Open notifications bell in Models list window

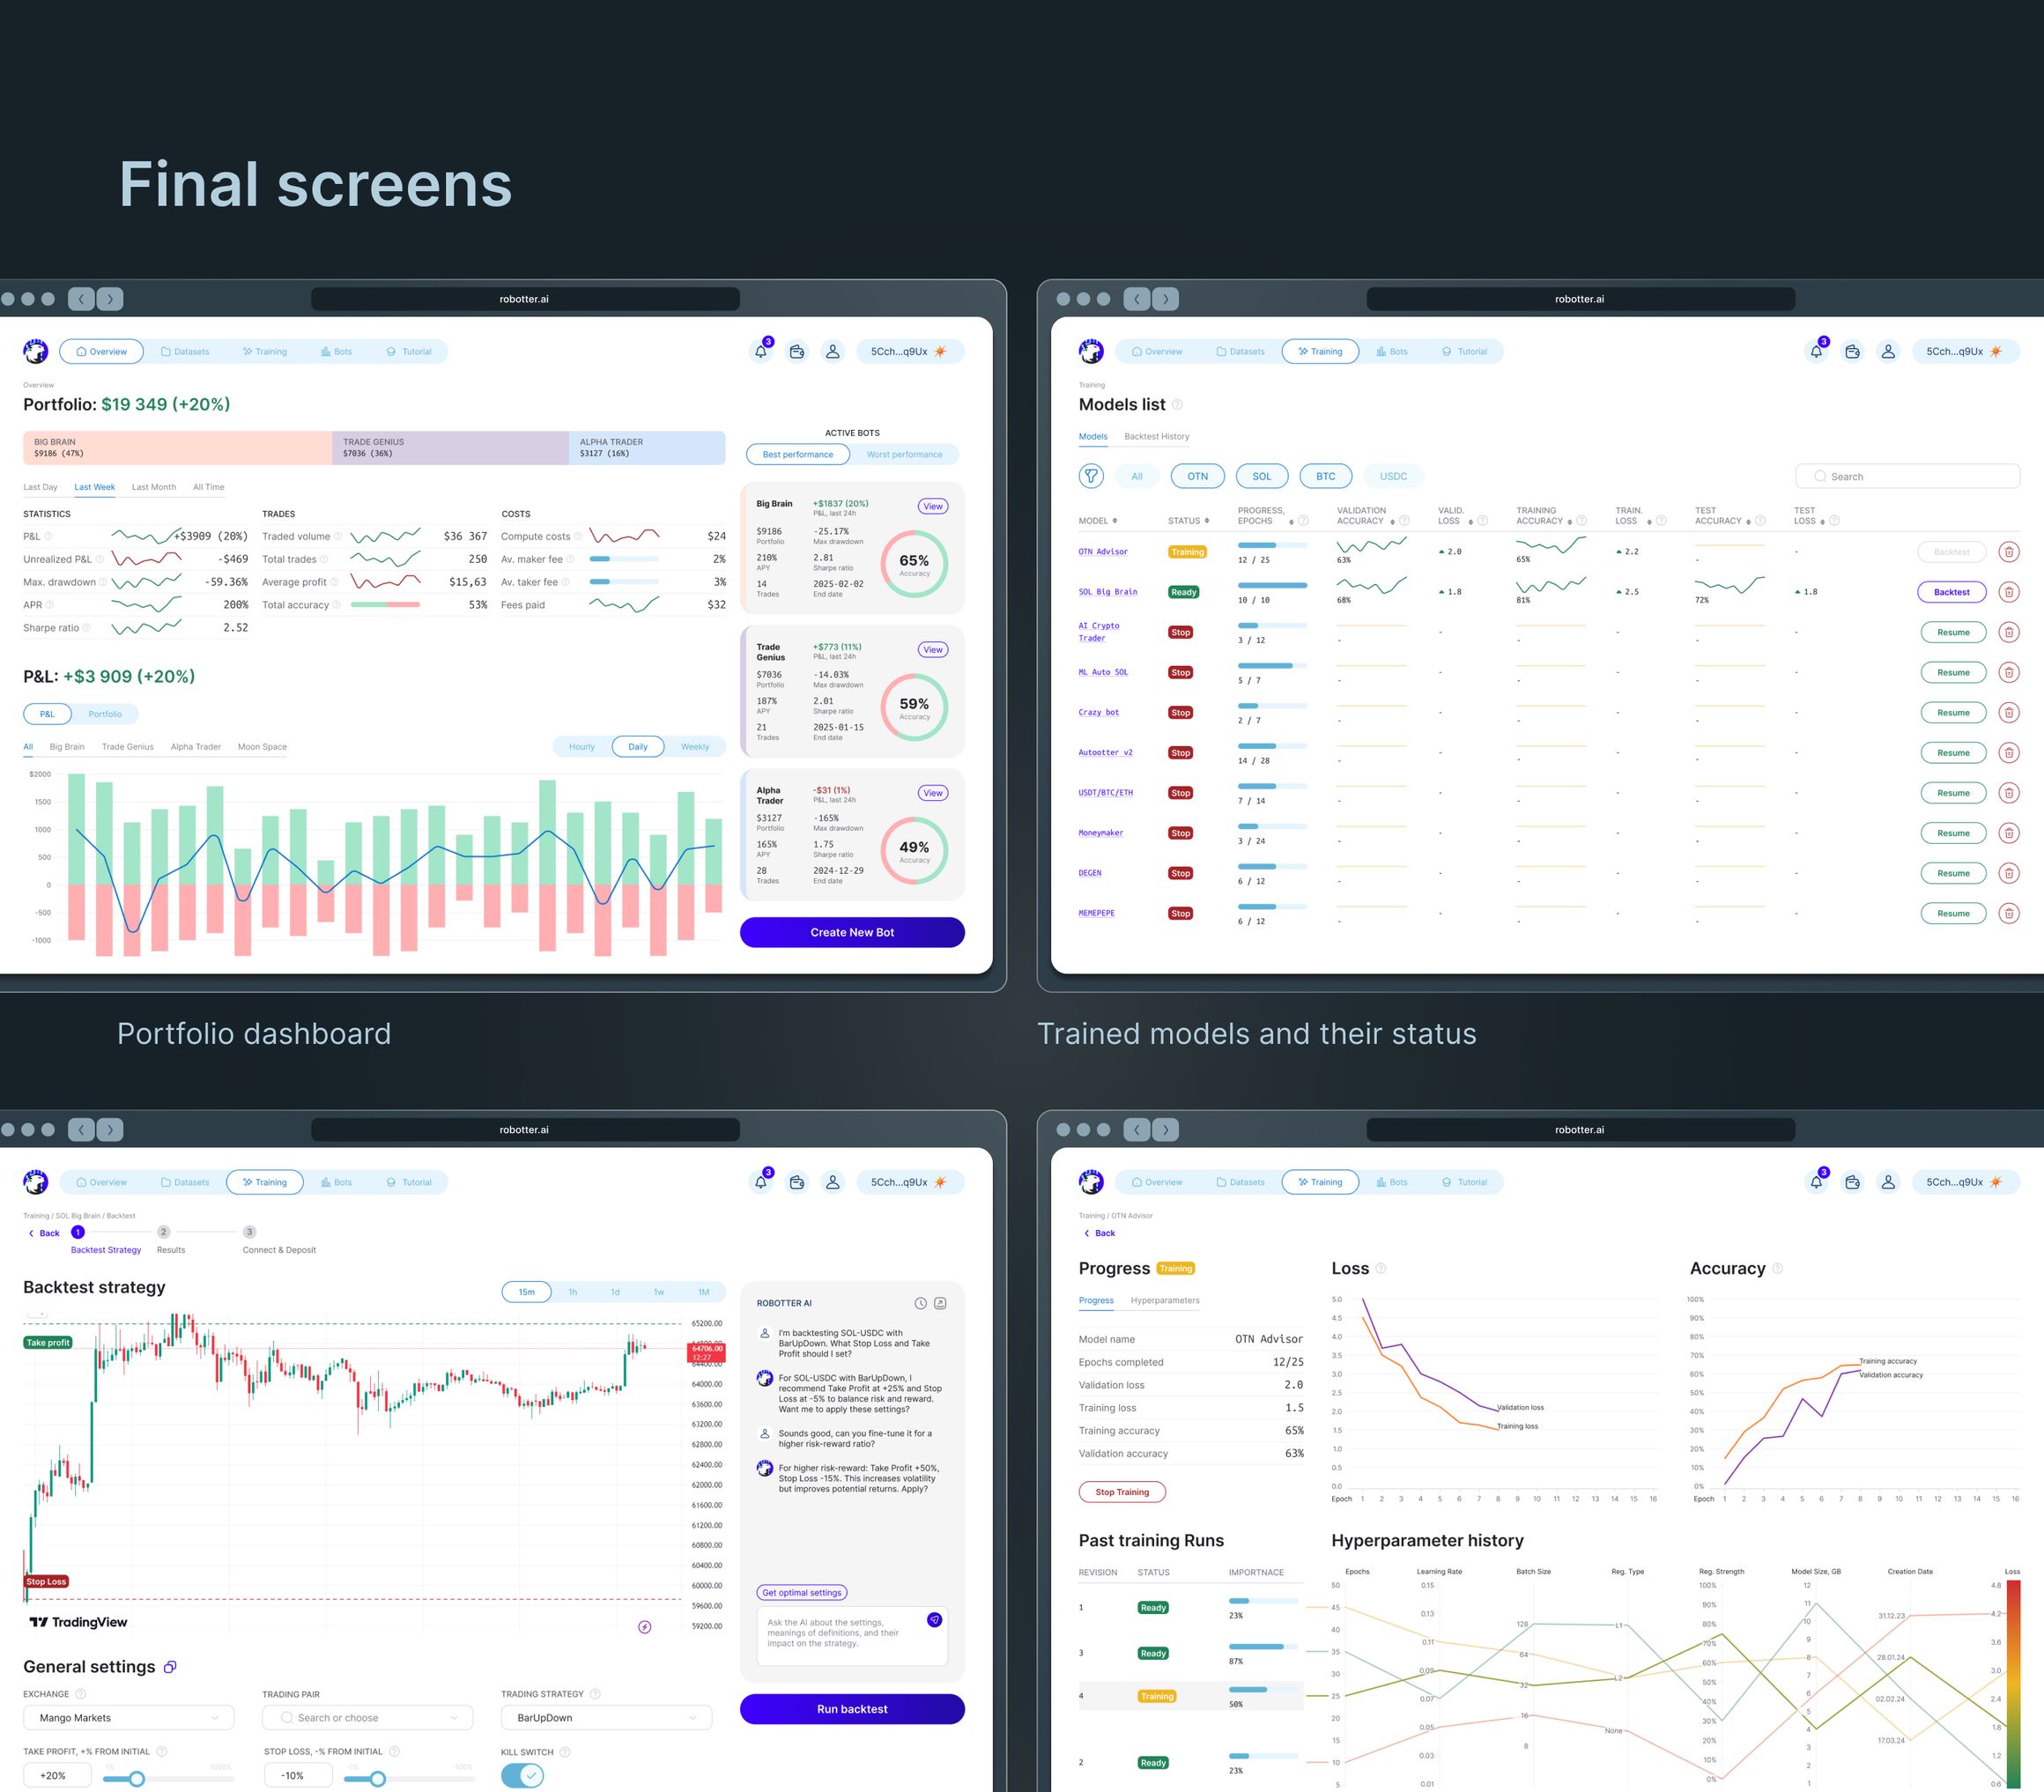(x=1817, y=351)
